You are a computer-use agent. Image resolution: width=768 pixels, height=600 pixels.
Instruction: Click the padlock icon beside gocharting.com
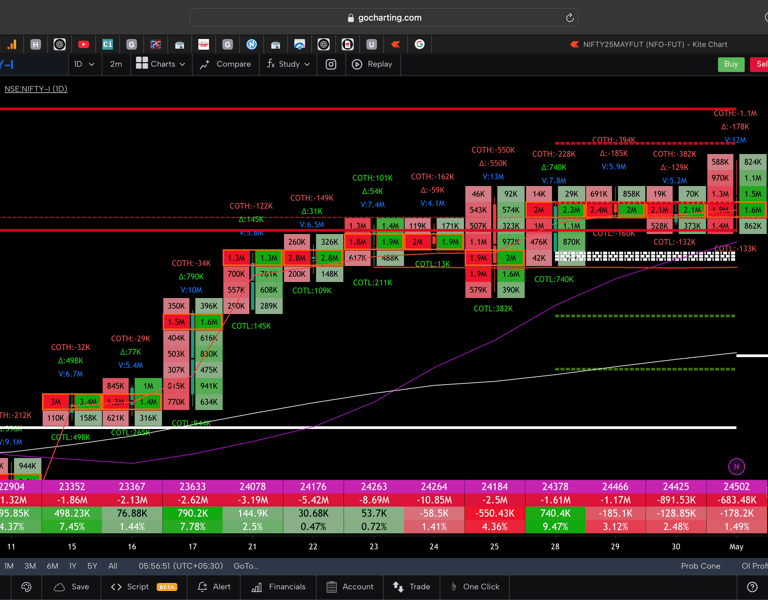point(351,18)
